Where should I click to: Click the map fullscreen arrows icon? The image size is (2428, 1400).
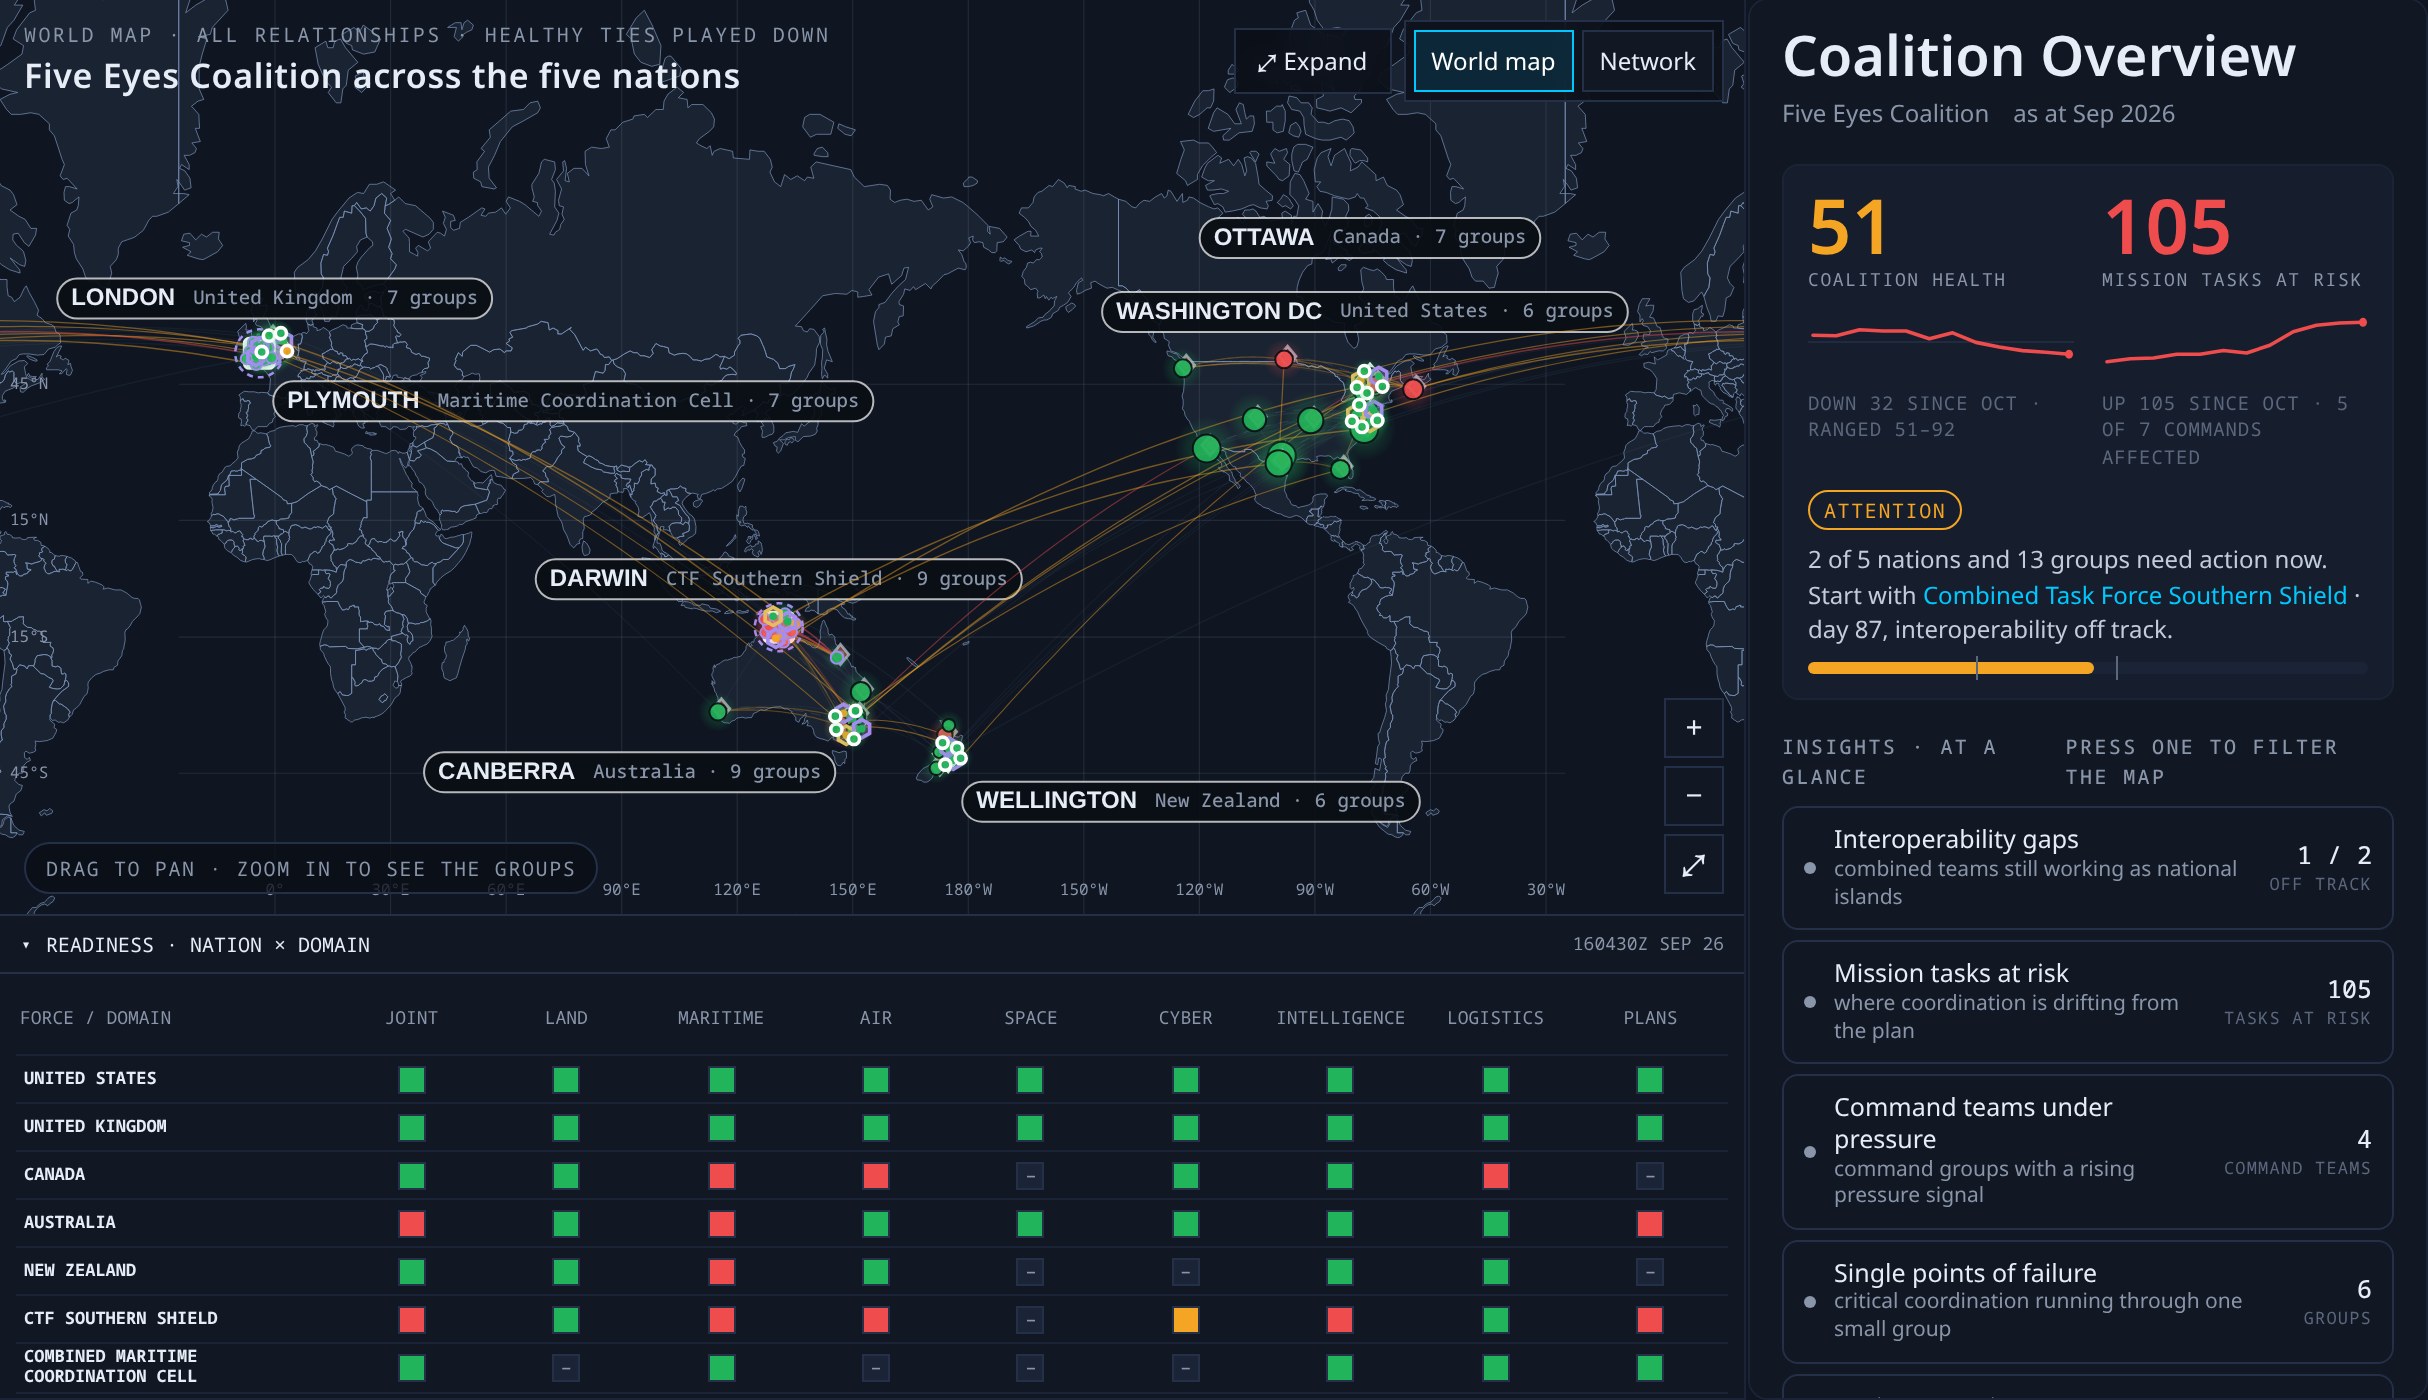click(1693, 864)
